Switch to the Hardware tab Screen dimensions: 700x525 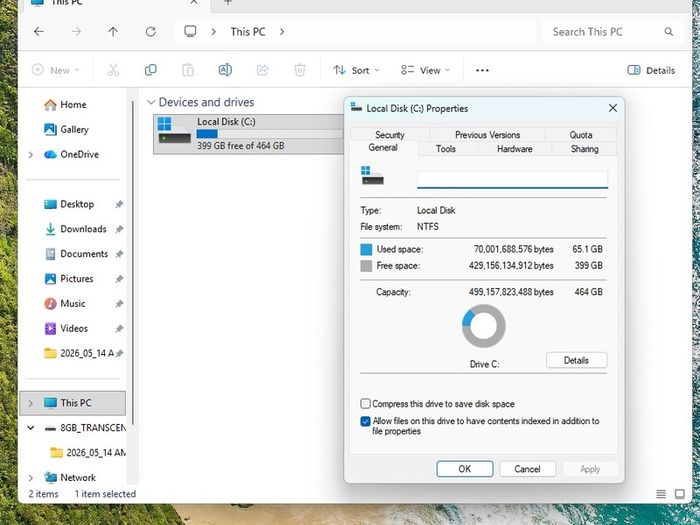pos(515,149)
